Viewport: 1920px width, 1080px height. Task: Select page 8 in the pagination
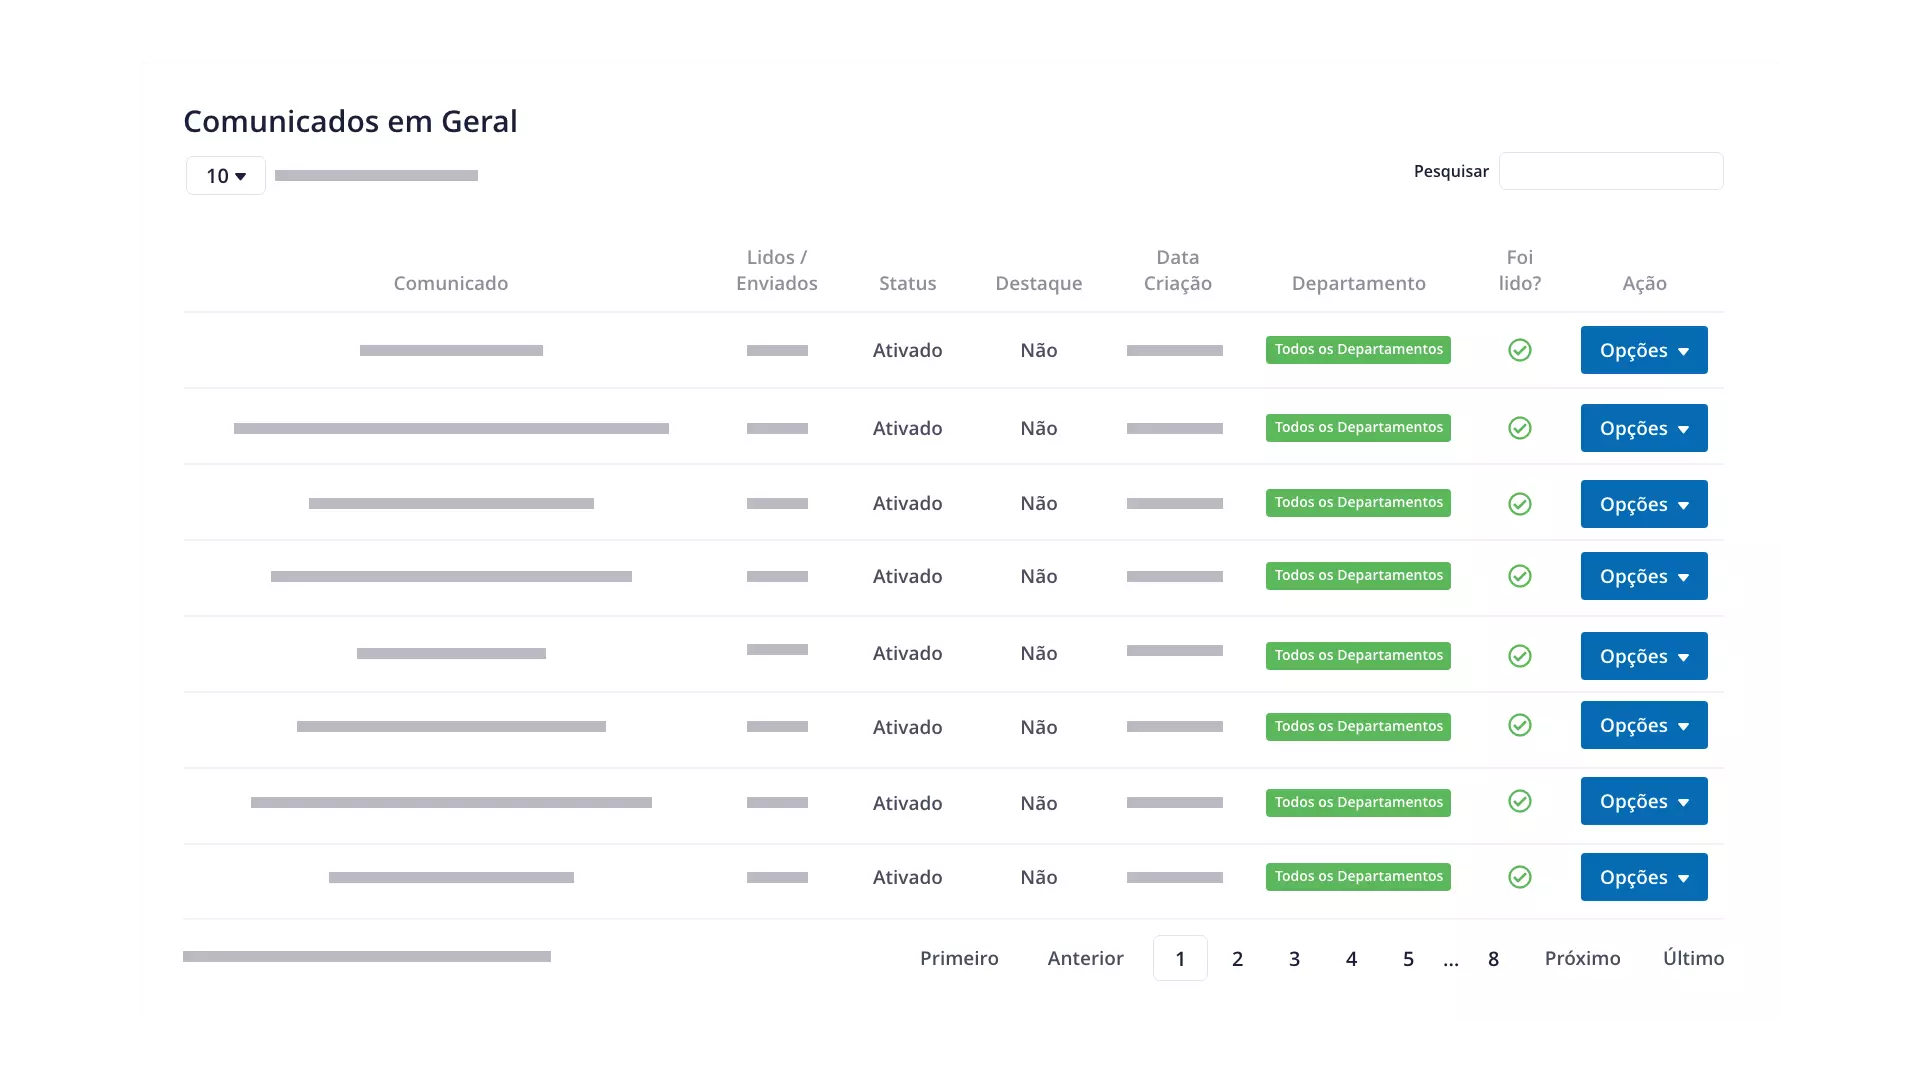1493,958
